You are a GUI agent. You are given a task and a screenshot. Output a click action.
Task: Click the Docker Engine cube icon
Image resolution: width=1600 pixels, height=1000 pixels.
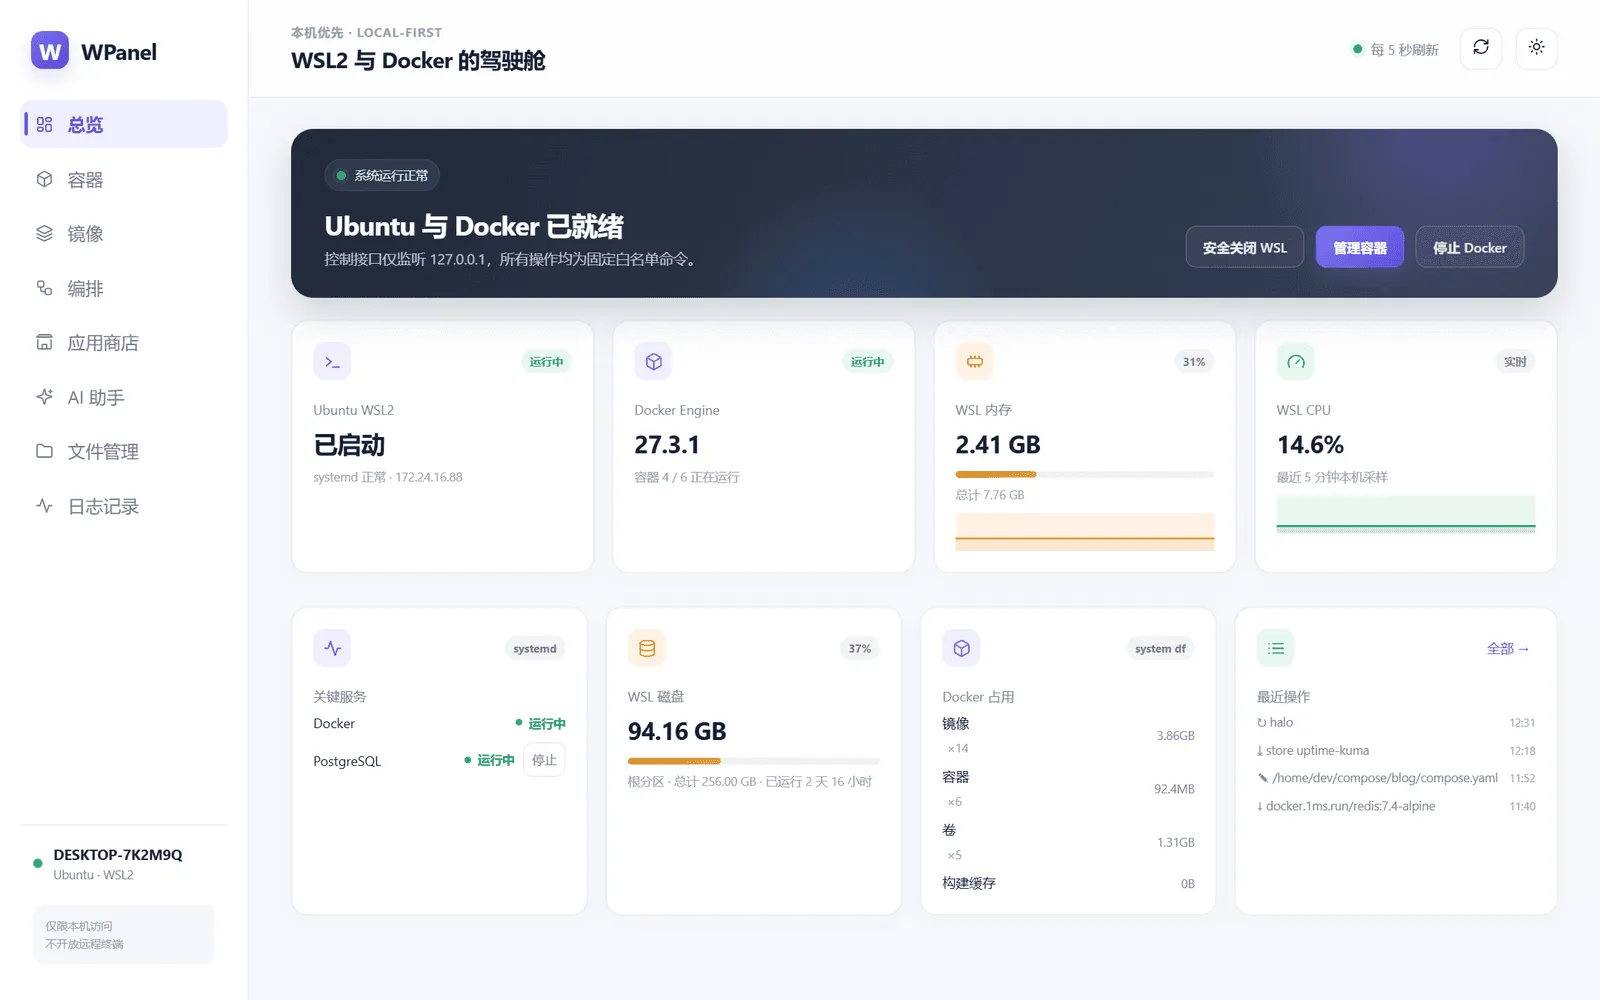[x=653, y=362]
